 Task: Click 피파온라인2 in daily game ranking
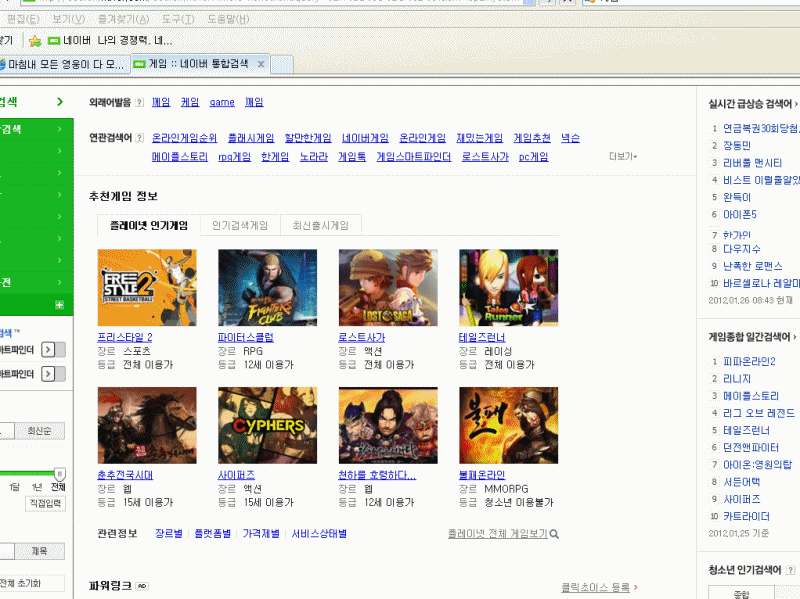[x=749, y=362]
